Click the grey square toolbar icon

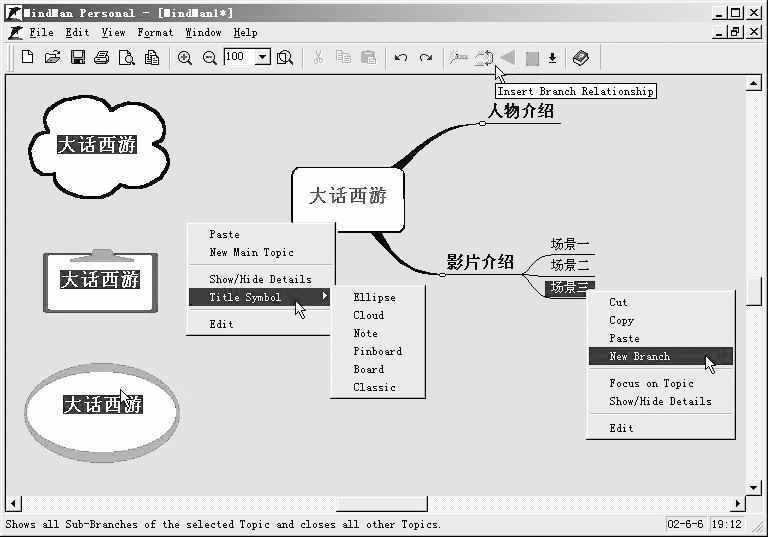coord(532,59)
